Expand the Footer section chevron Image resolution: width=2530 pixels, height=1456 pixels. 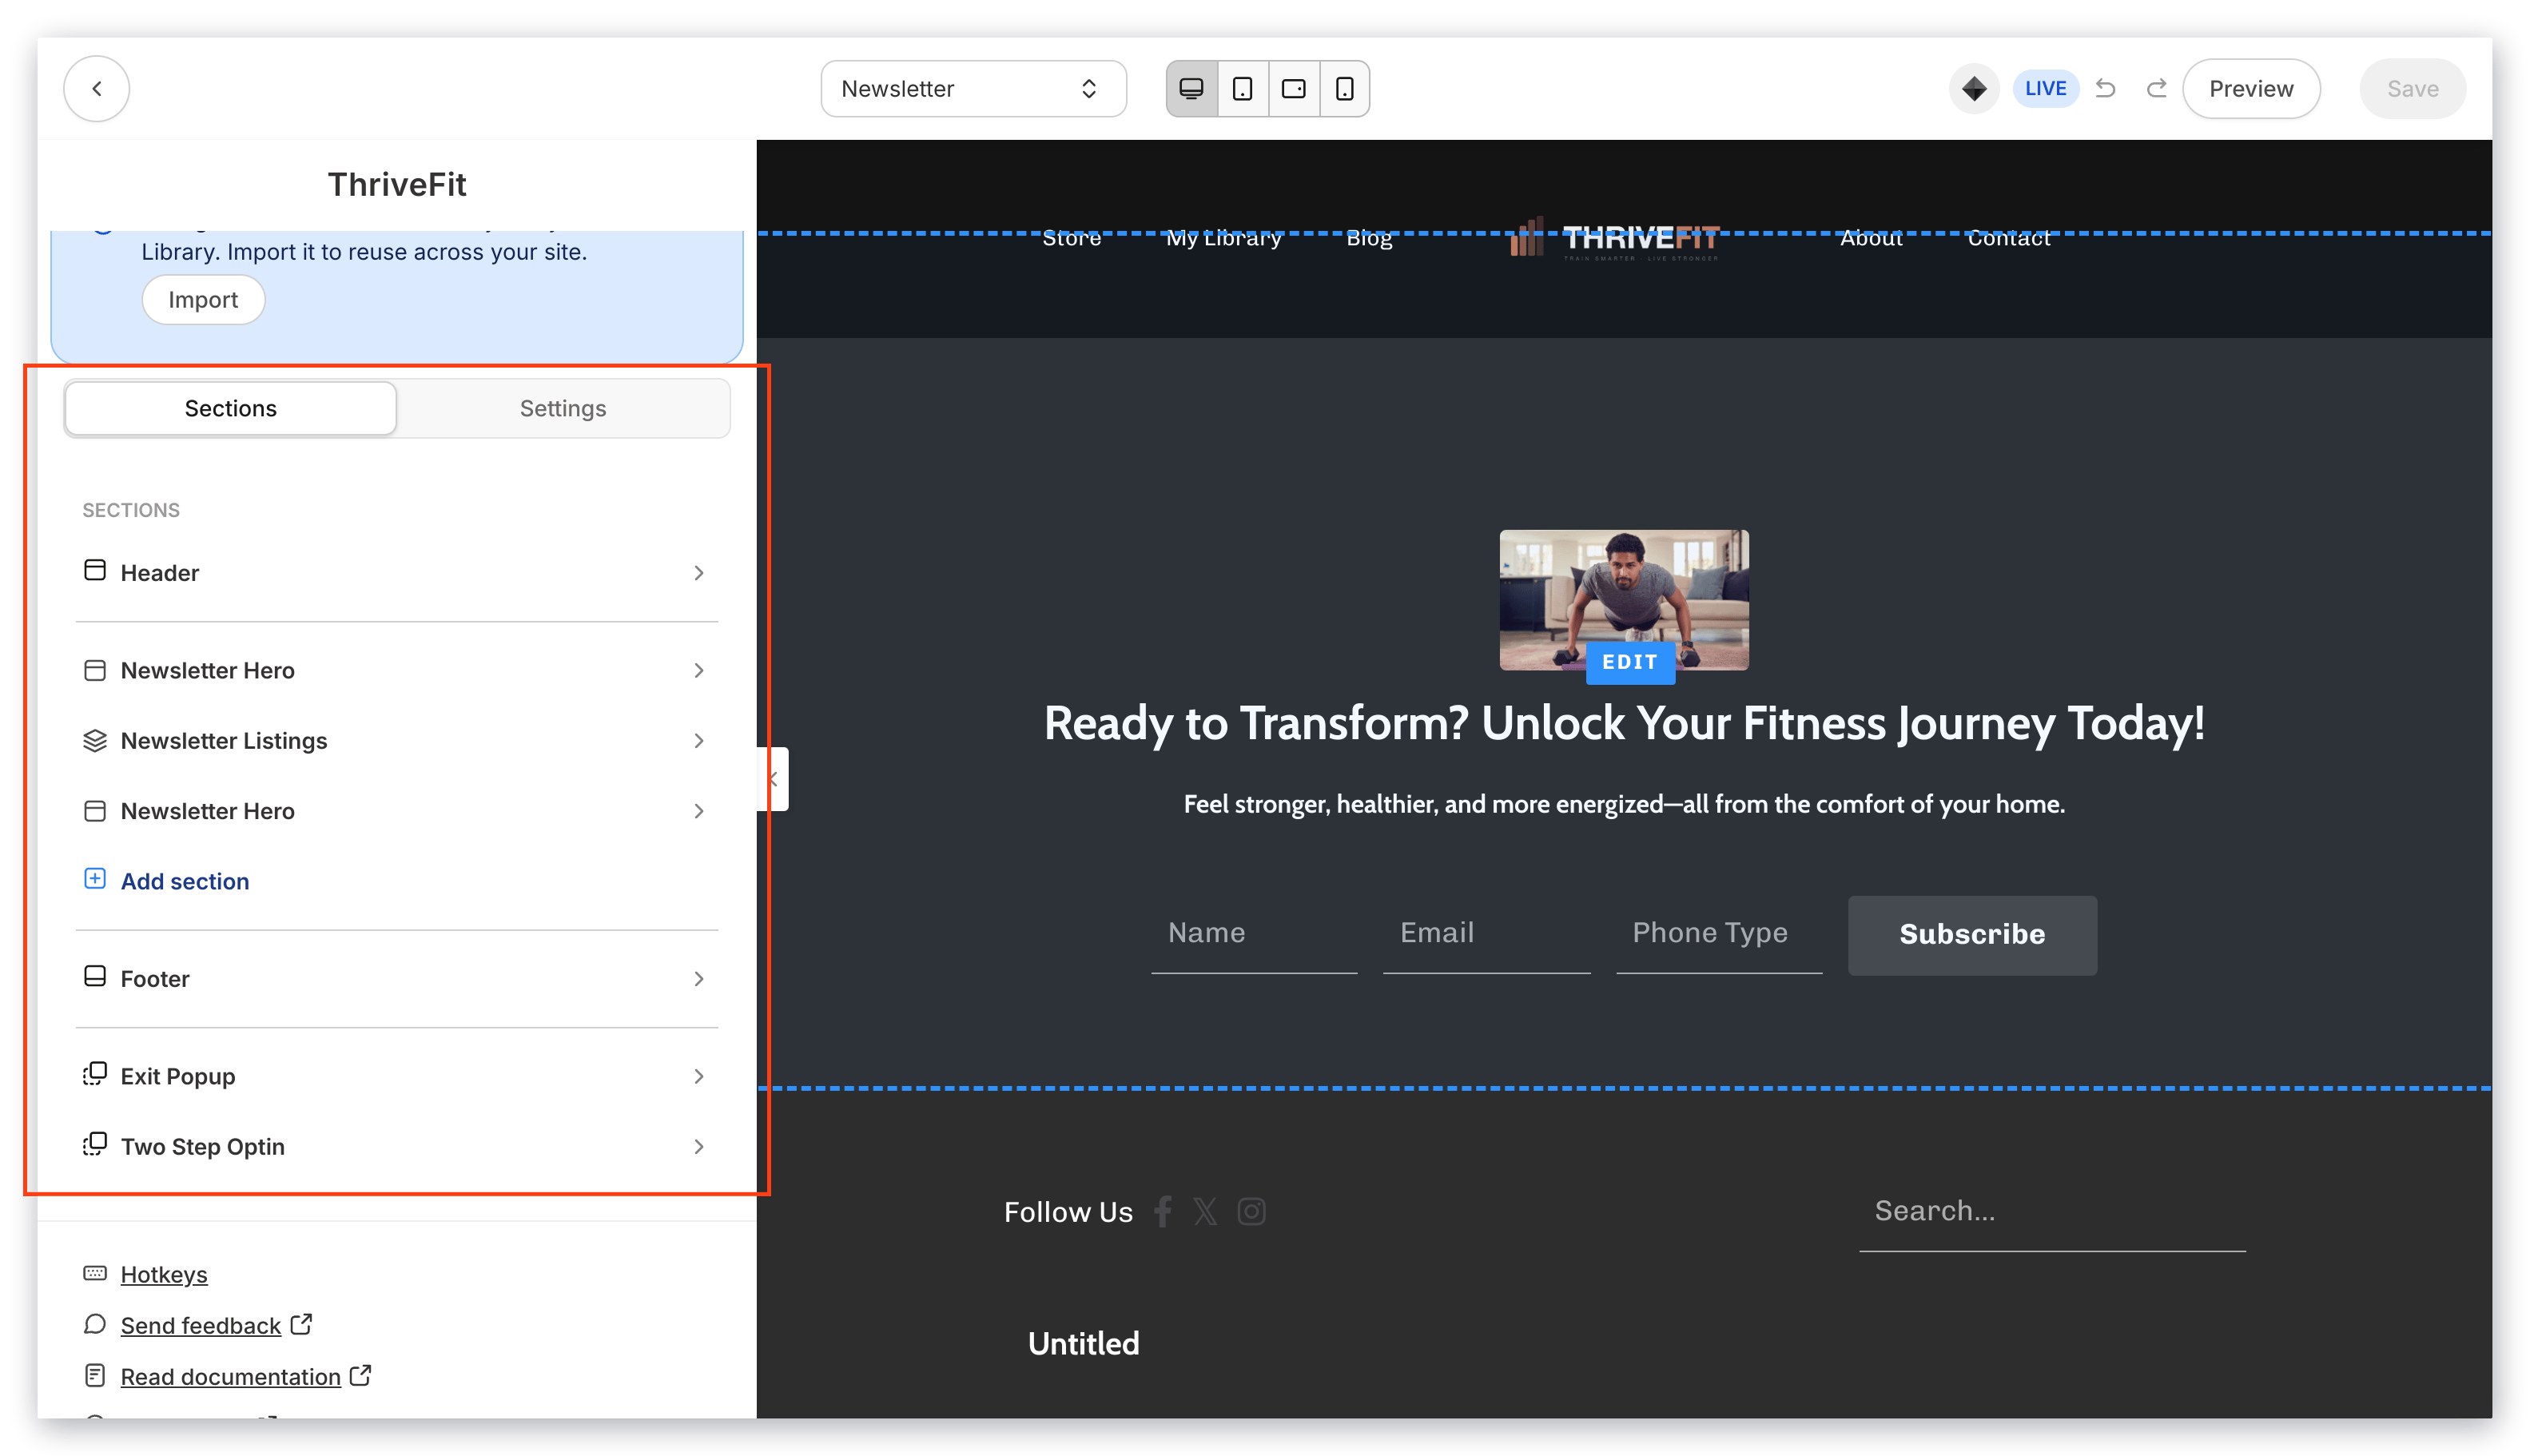pyautogui.click(x=699, y=979)
